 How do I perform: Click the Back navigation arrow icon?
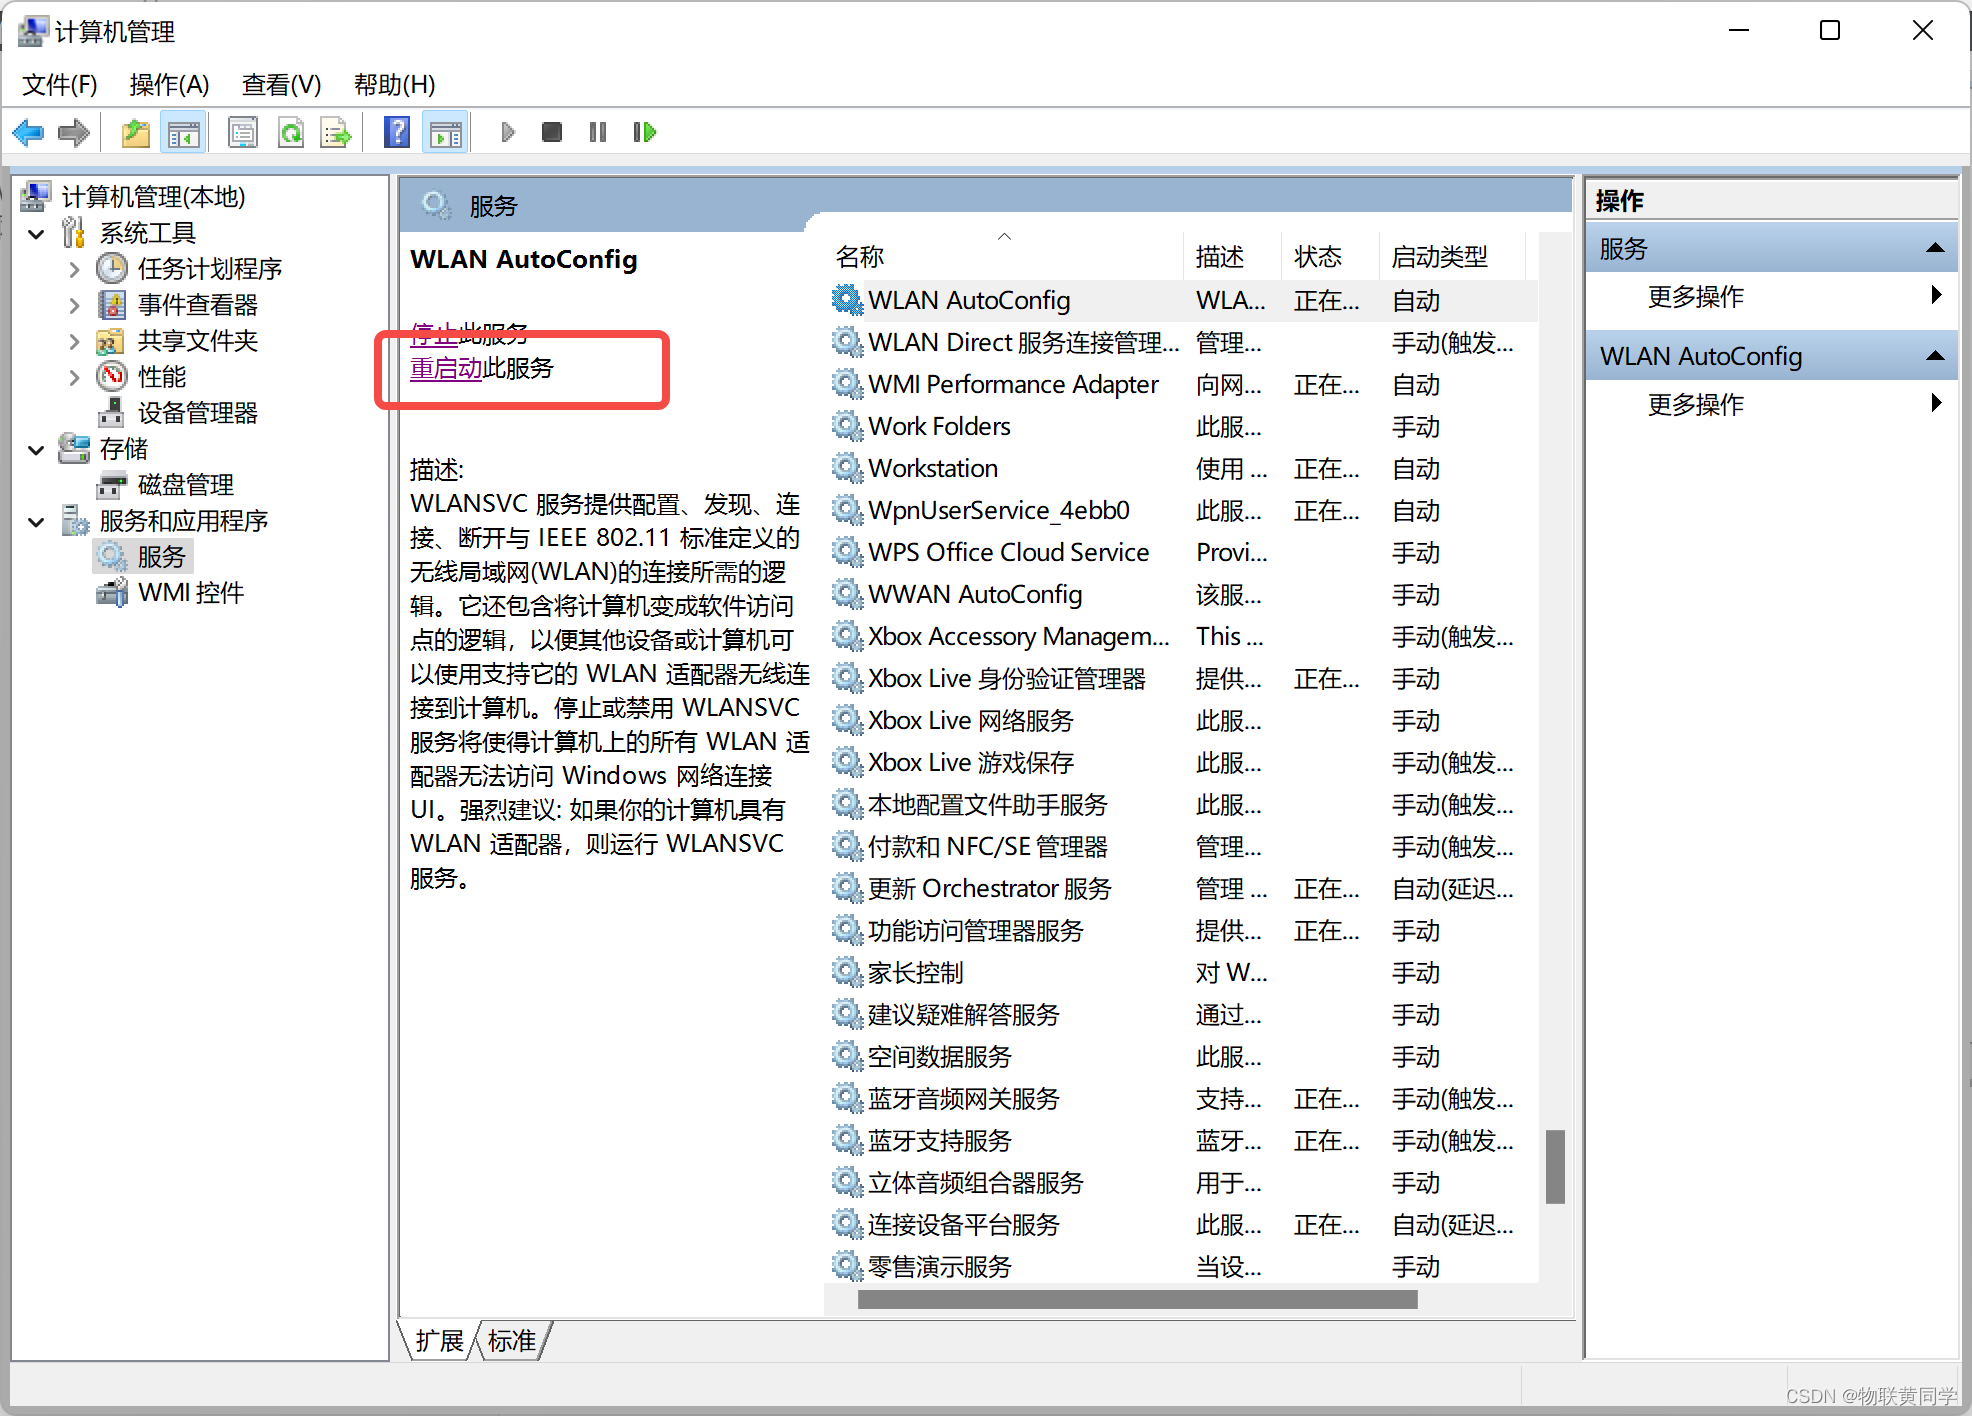coord(29,135)
